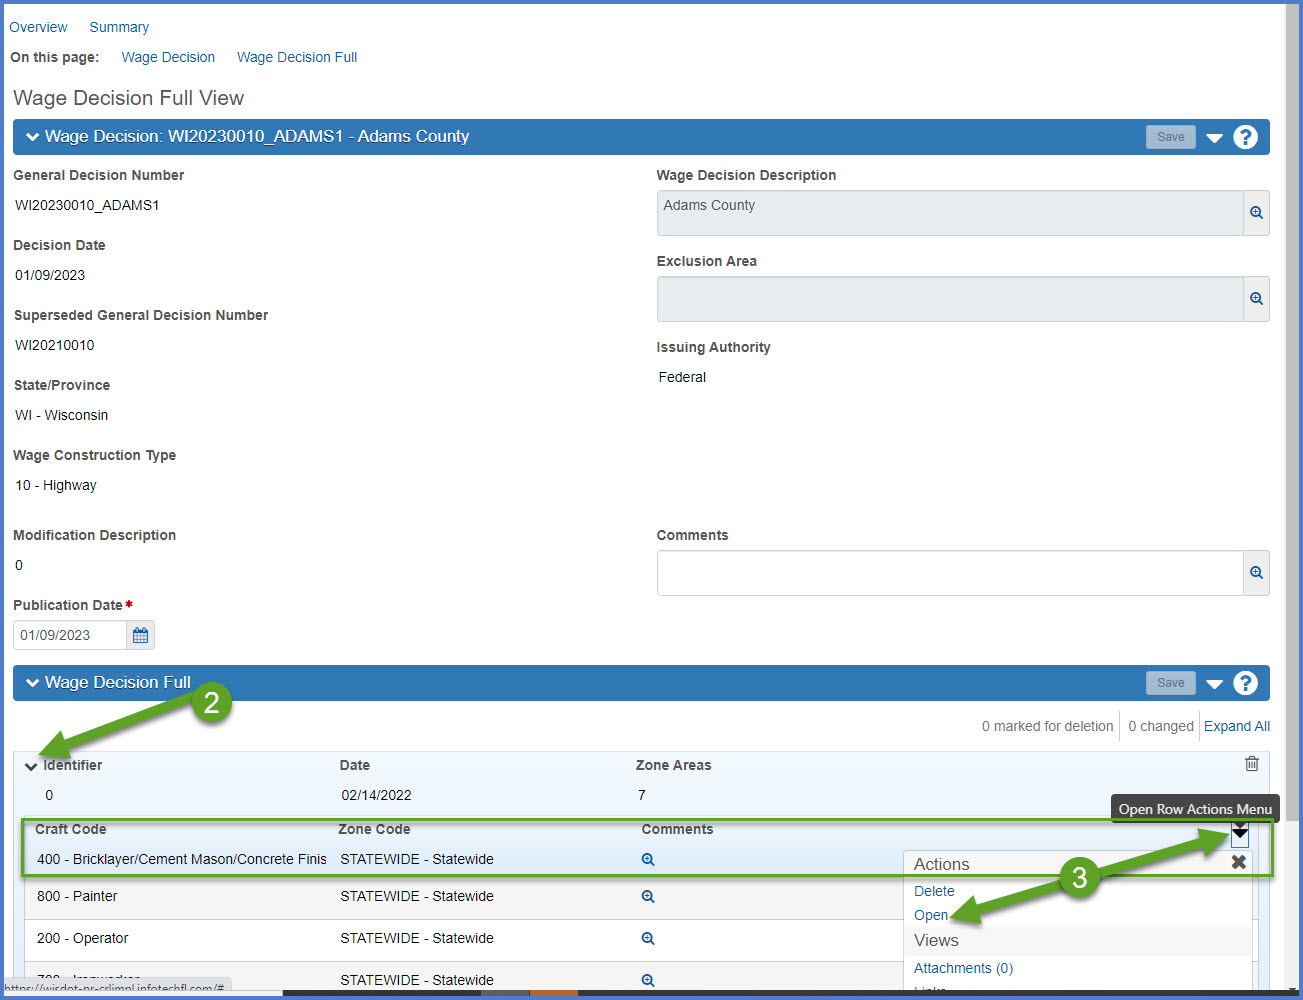
Task: Click trash icon on Identifier row
Action: point(1251,764)
